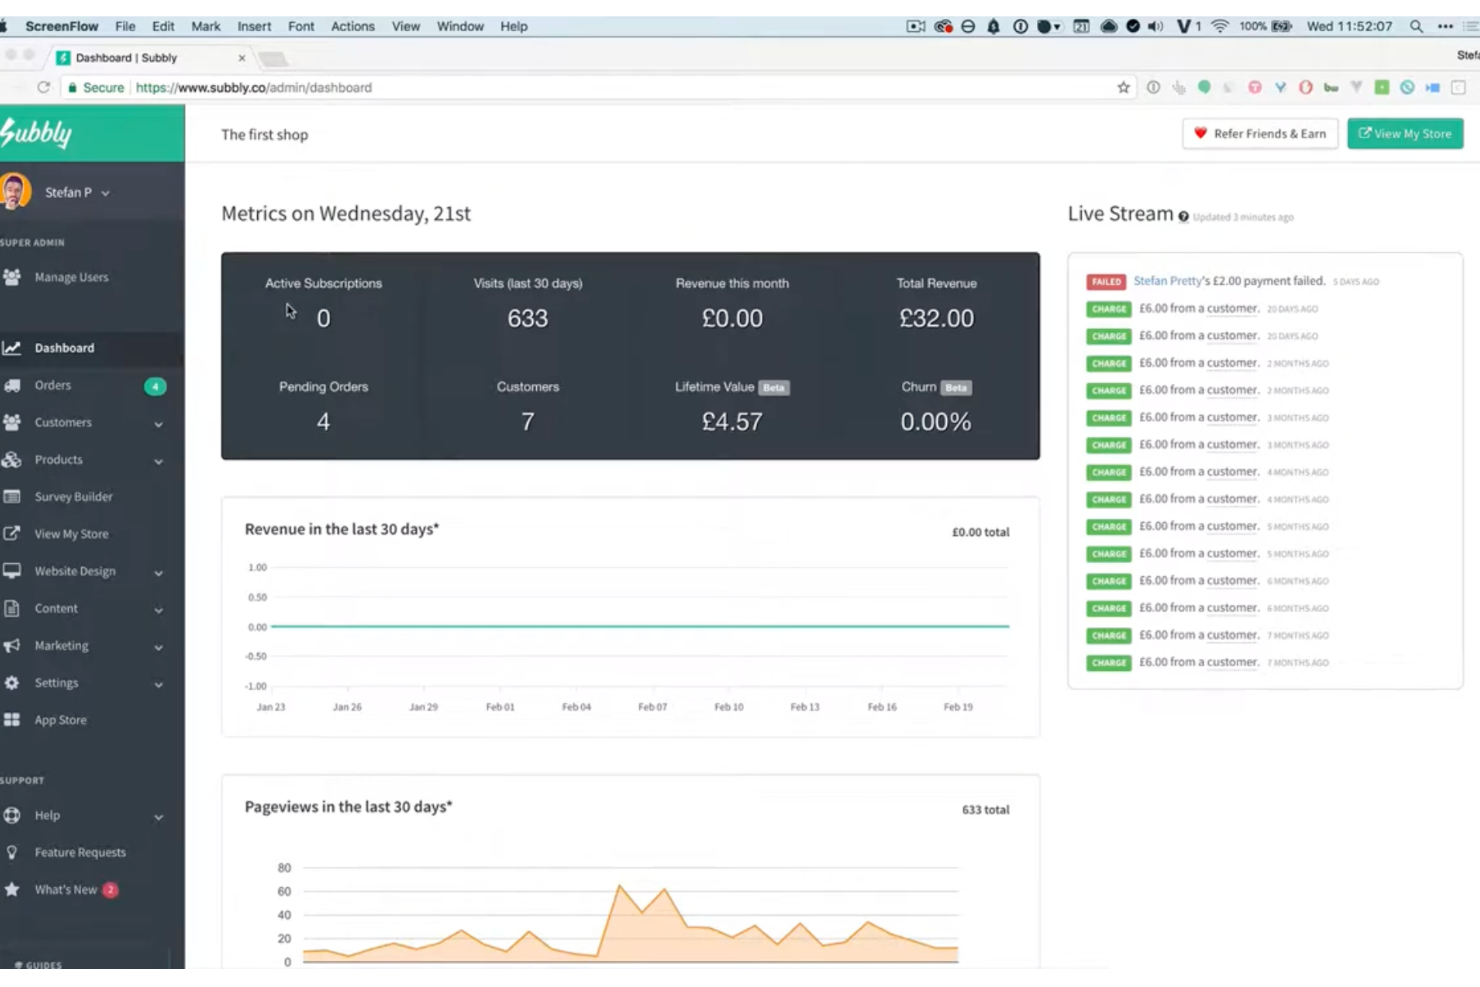The image size is (1480, 987).
Task: Click Stefan P profile avatar
Action: (x=15, y=192)
